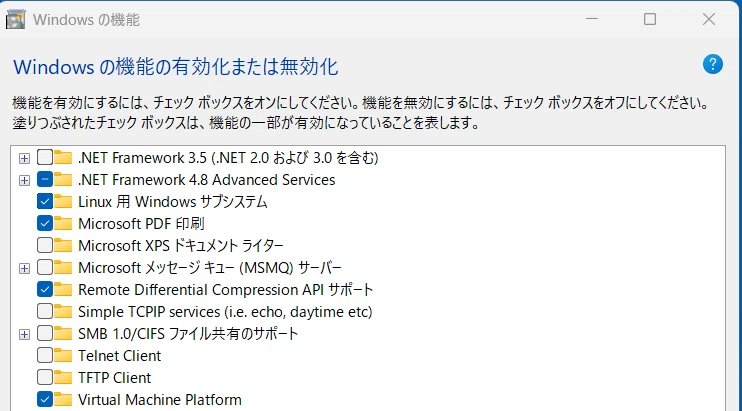
Task: Select '.NET Framework 4.8 Advanced Services' label
Action: (x=206, y=180)
